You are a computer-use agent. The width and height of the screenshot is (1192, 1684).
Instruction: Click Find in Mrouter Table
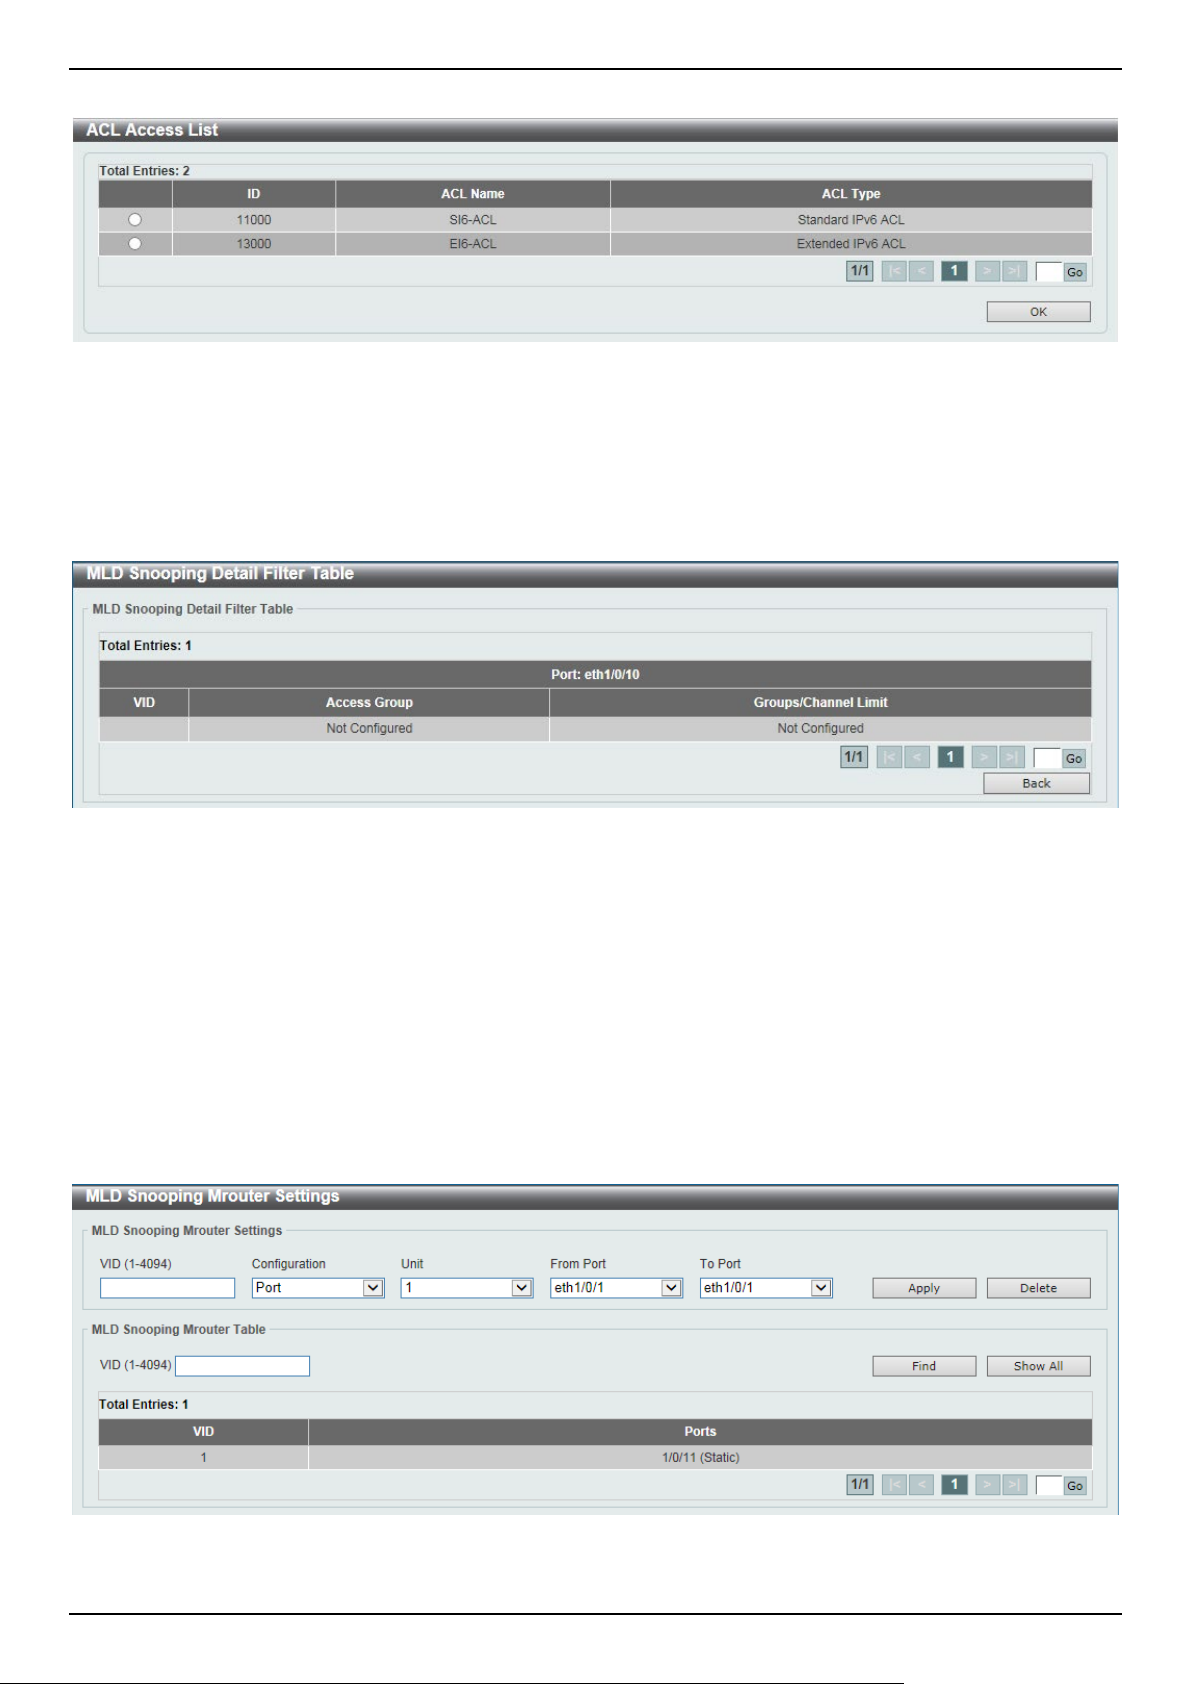(x=924, y=1366)
